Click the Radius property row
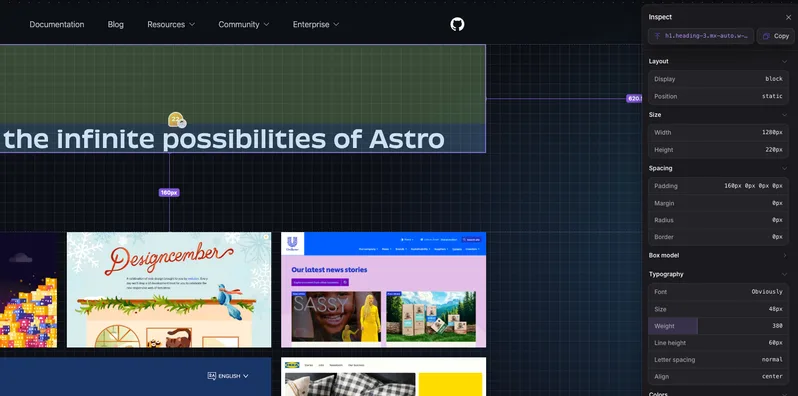 tap(719, 220)
